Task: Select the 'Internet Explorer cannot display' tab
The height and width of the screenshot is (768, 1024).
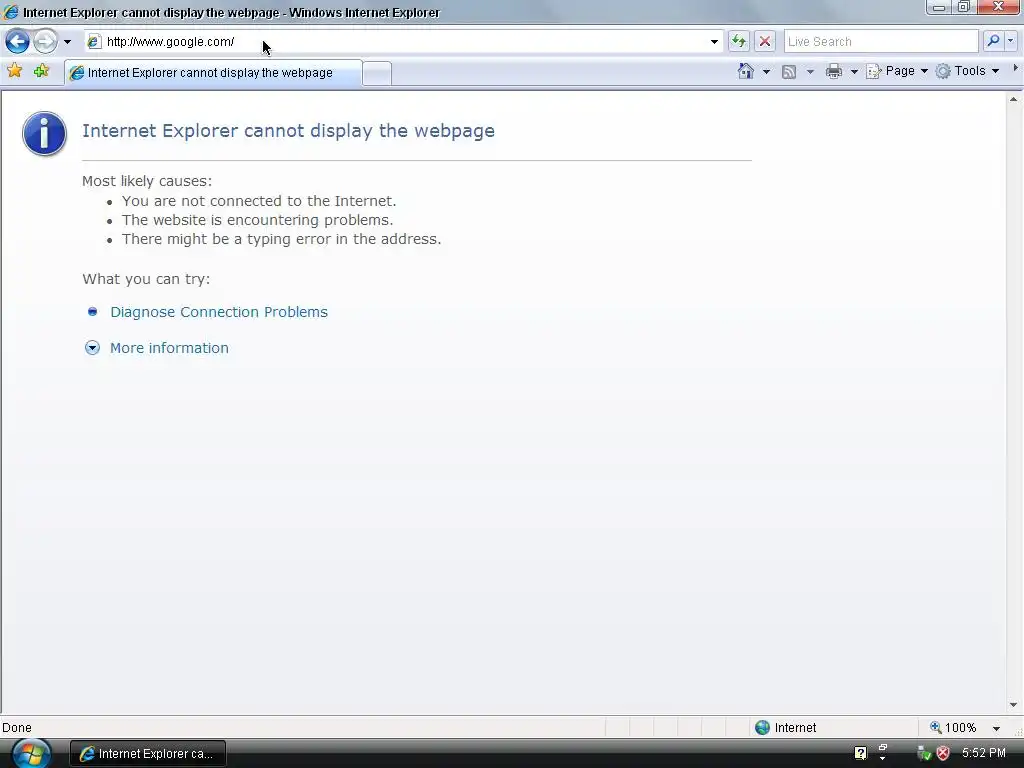Action: tap(213, 72)
